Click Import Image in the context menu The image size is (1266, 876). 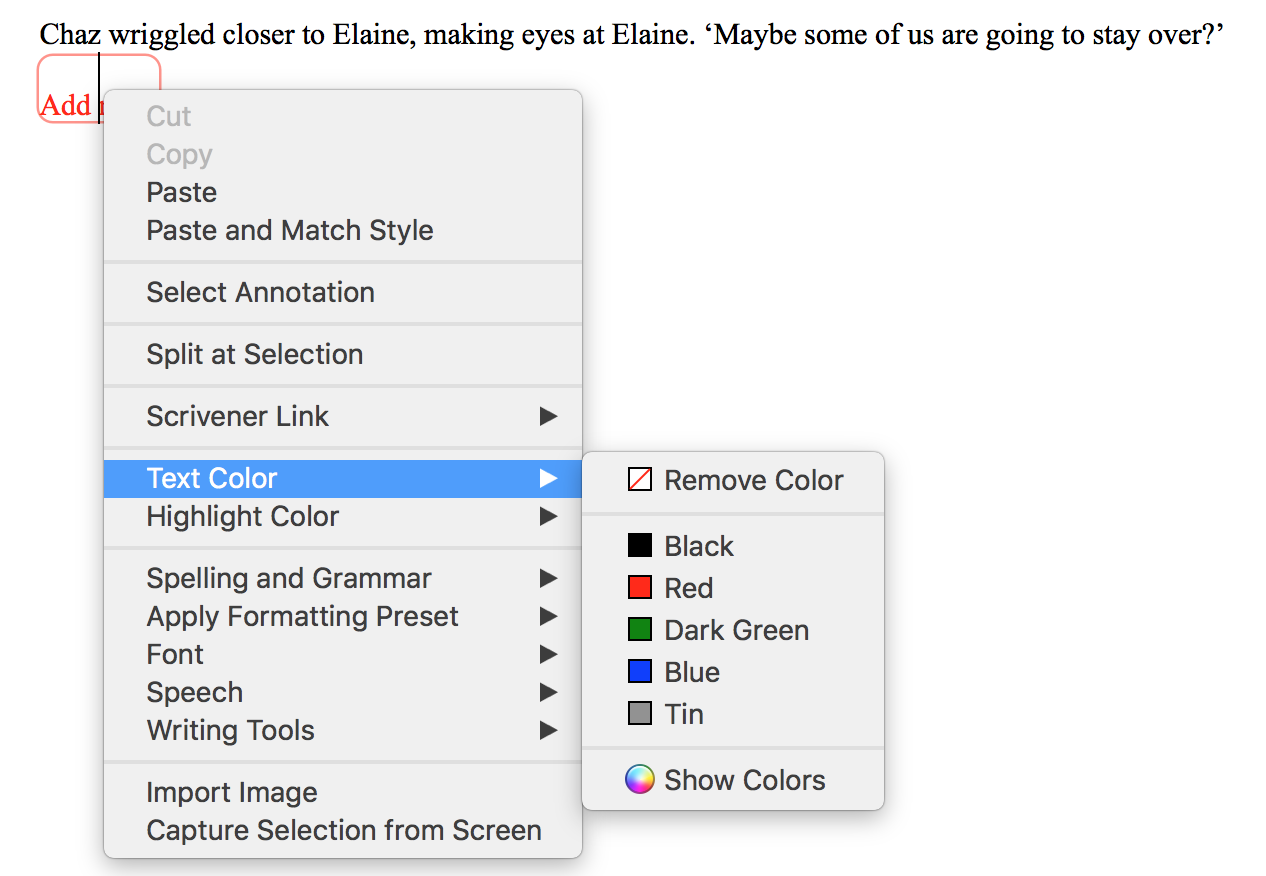tap(232, 792)
